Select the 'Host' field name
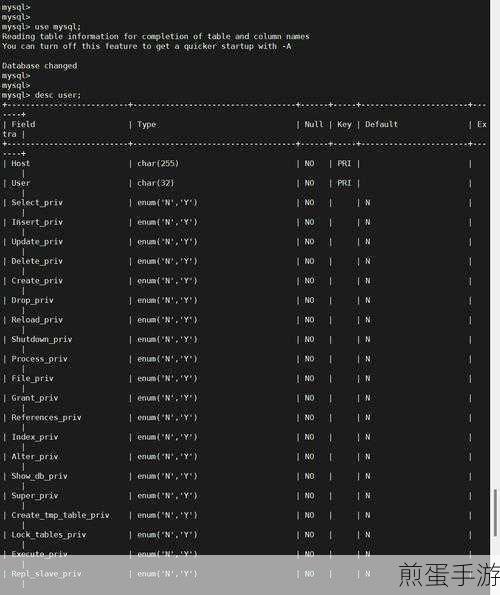 (x=20, y=164)
